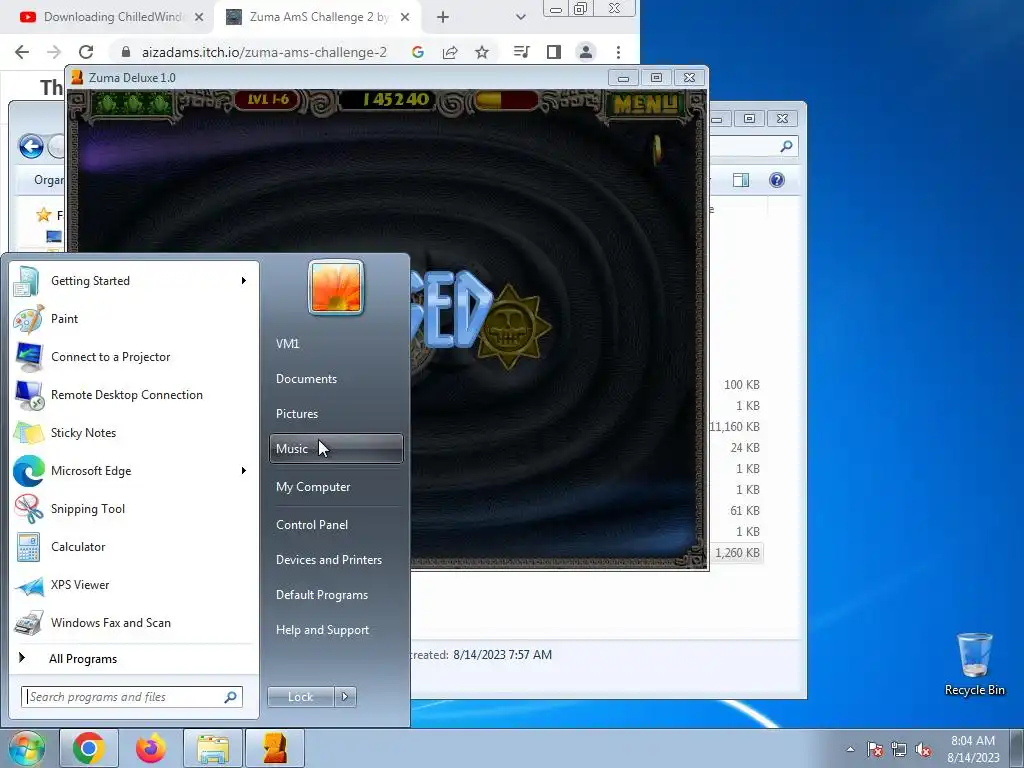Close the Zuma AmS Challenge 2 tab
The width and height of the screenshot is (1024, 768).
pos(405,17)
